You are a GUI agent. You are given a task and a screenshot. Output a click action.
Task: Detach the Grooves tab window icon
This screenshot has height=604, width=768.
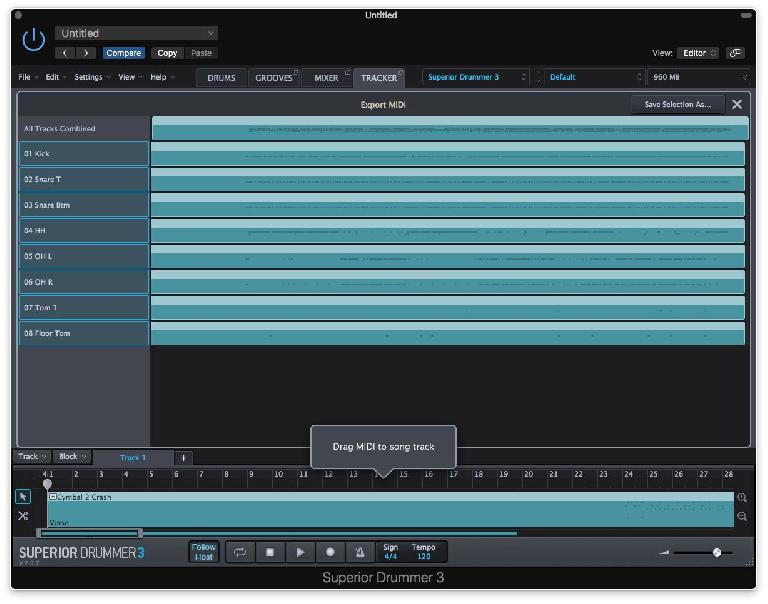[295, 72]
